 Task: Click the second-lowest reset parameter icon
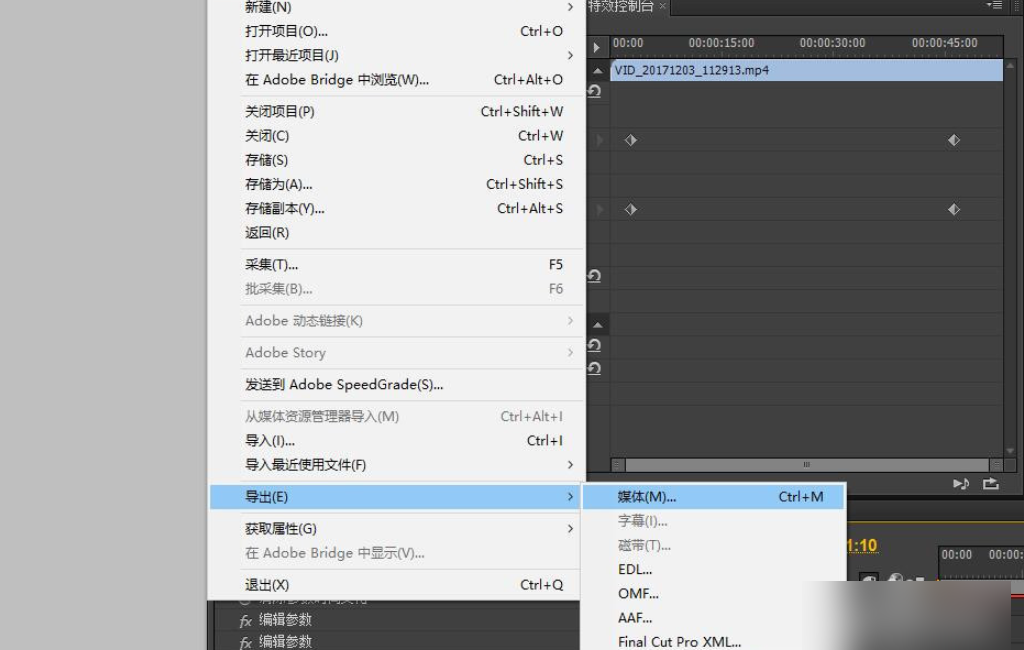594,345
